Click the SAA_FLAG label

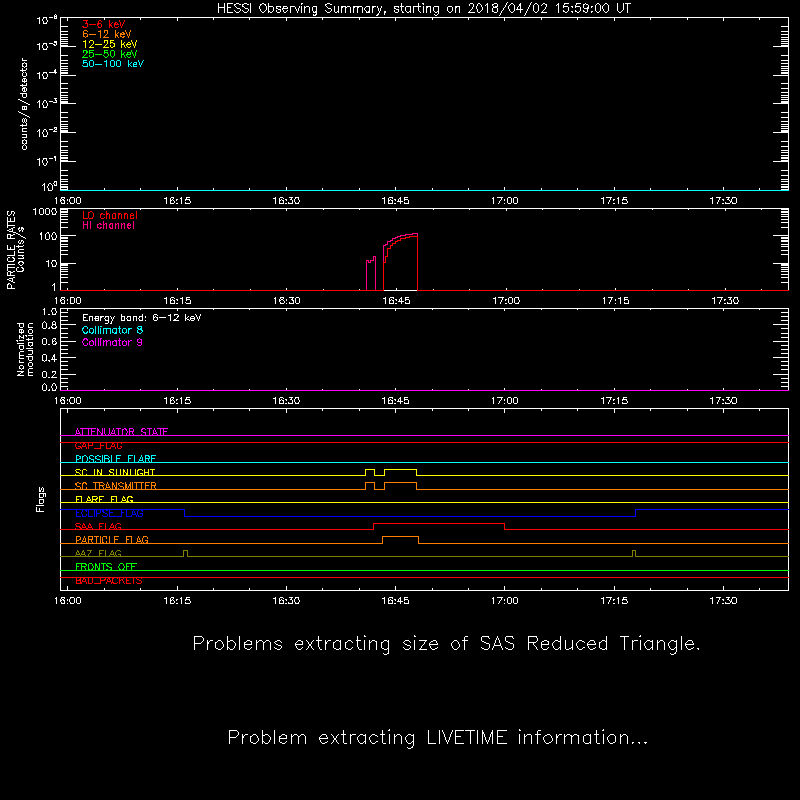click(x=98, y=527)
